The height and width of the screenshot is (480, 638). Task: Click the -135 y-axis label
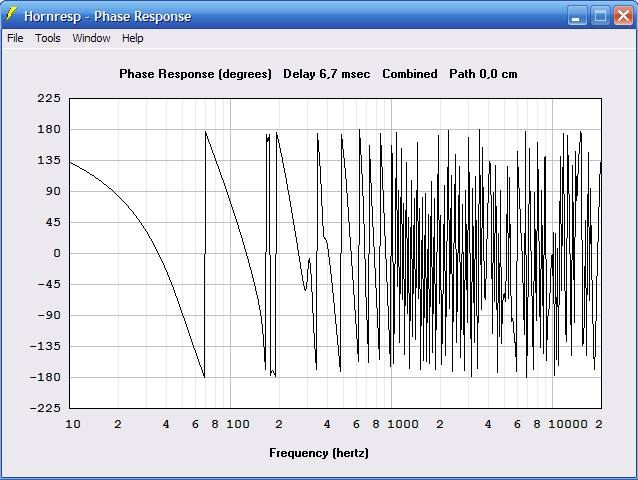(x=45, y=346)
